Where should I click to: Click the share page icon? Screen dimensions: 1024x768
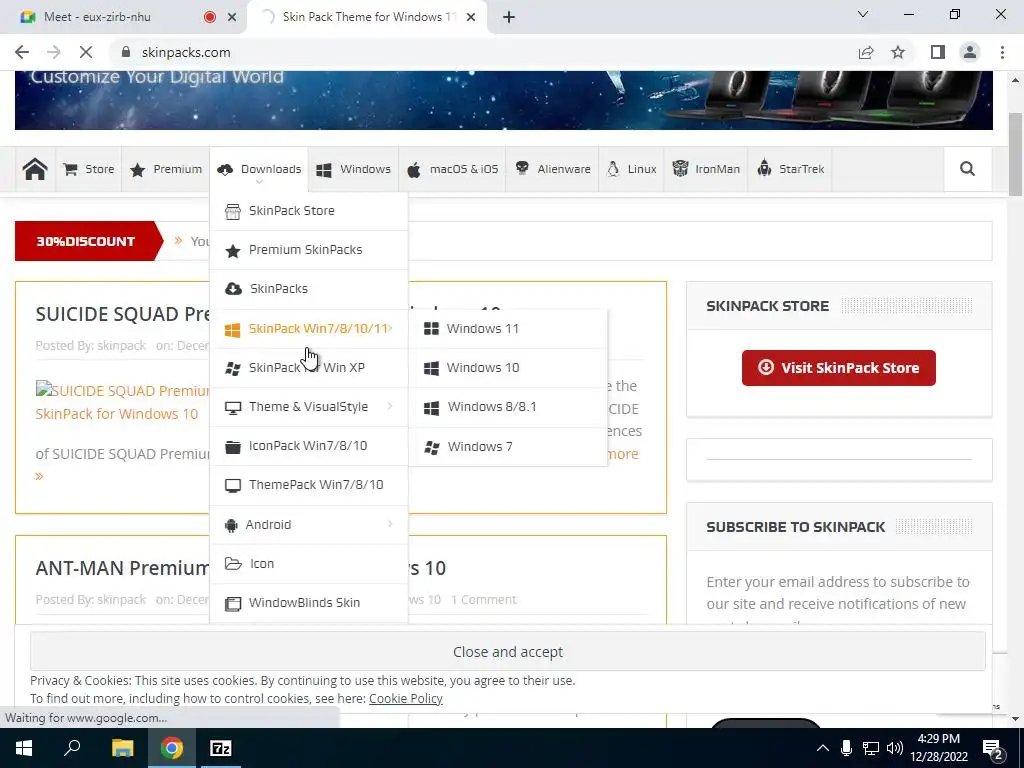click(866, 52)
